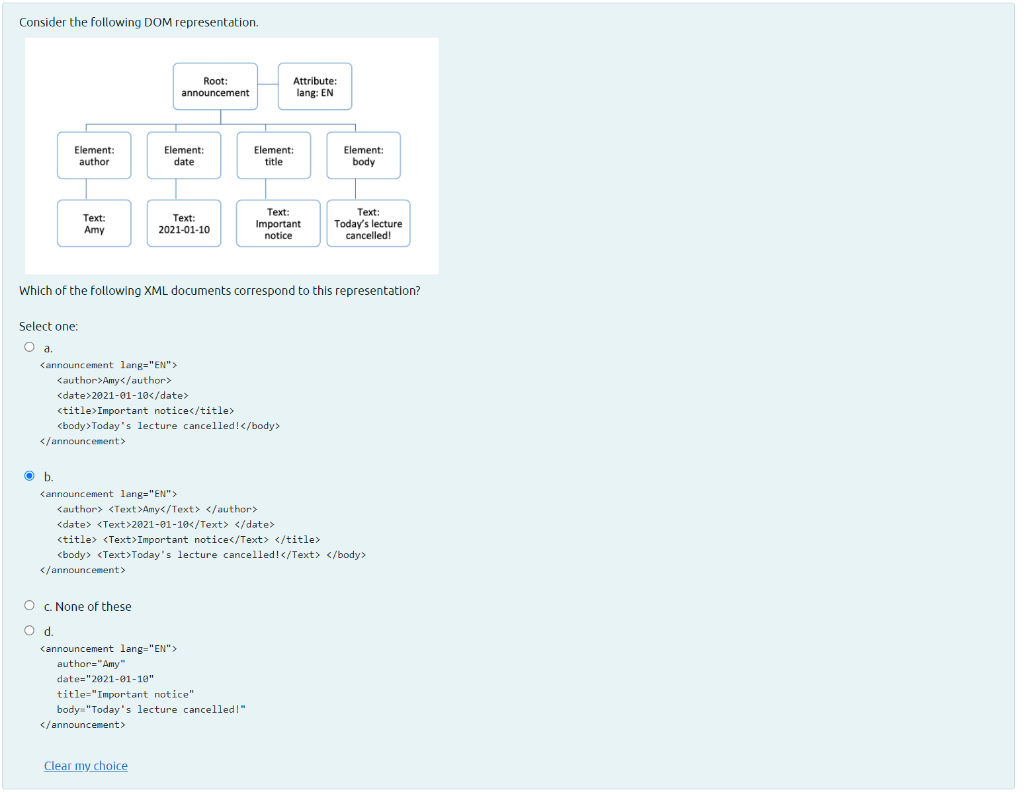The width and height of the screenshot is (1024, 792).
Task: Click the Attribute: lang: EN box
Action: [x=315, y=86]
